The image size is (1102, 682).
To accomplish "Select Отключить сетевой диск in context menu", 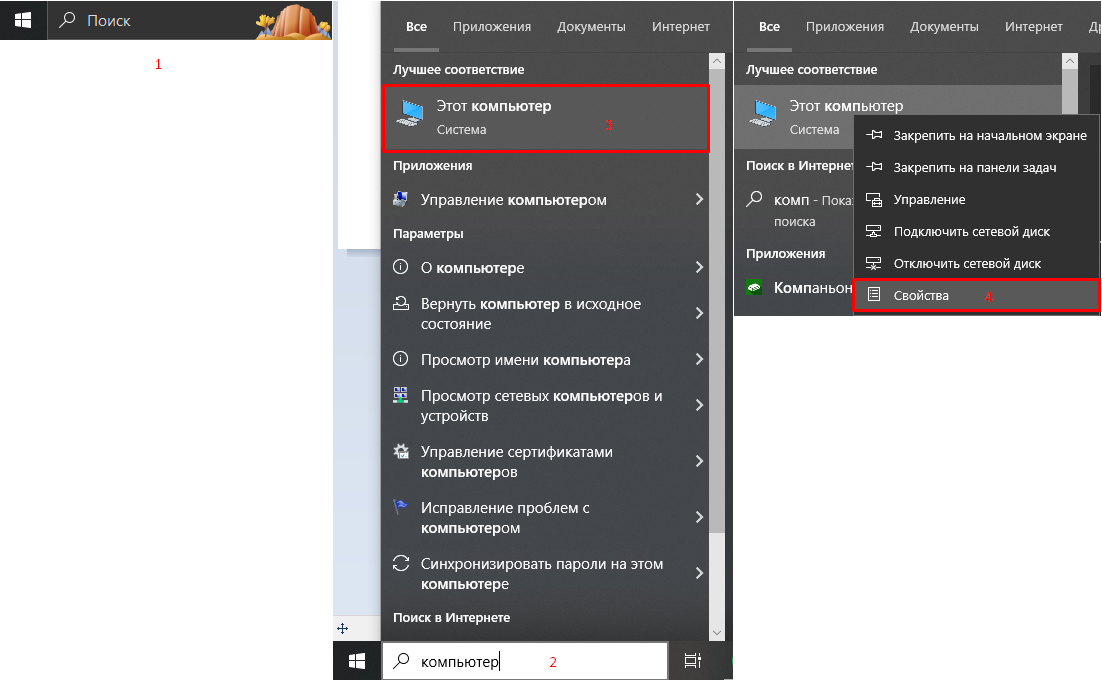I will (x=966, y=264).
